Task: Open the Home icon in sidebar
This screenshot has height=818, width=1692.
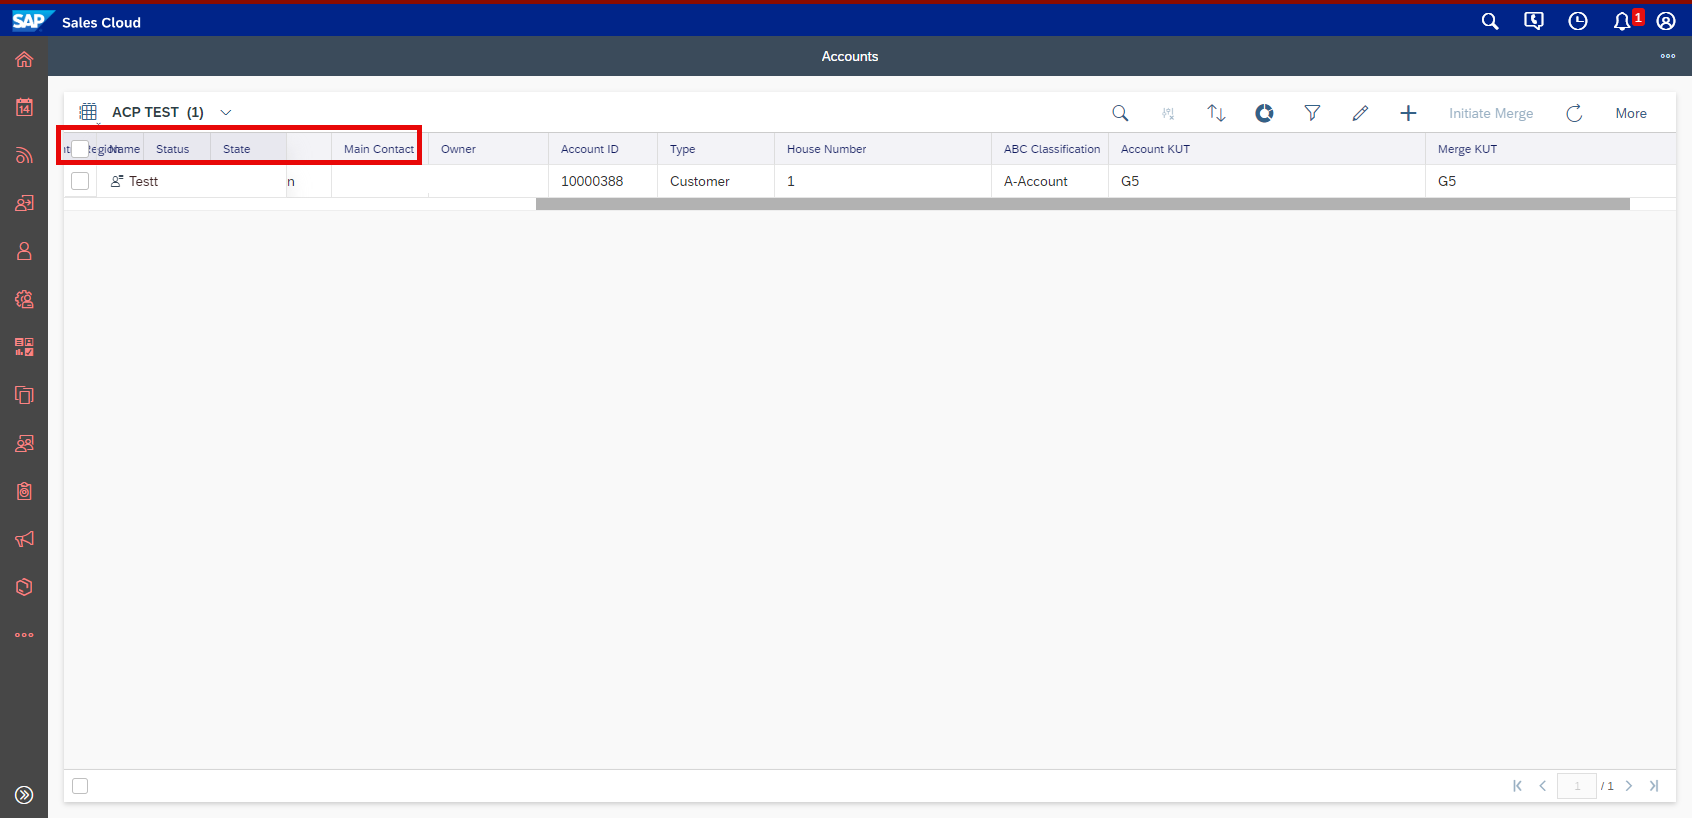Action: [24, 59]
